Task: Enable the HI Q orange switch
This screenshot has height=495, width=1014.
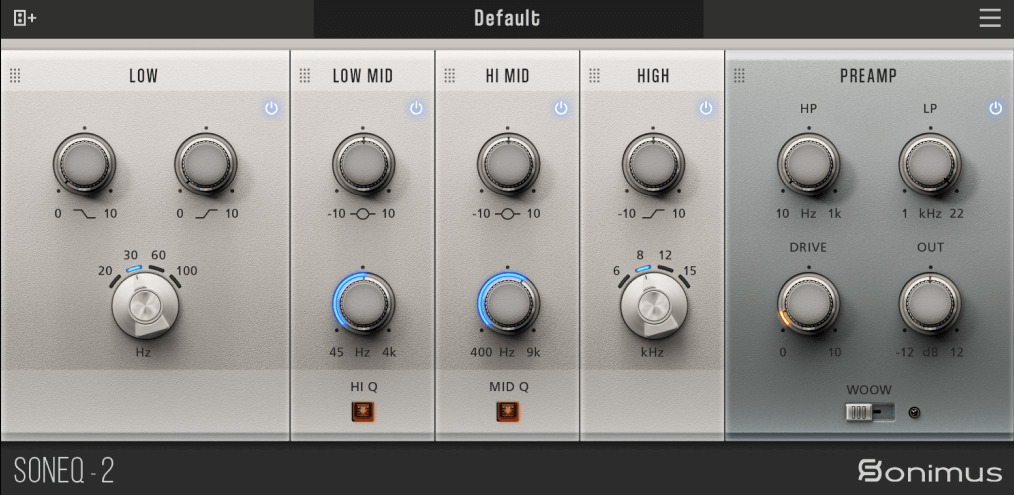Action: point(363,412)
